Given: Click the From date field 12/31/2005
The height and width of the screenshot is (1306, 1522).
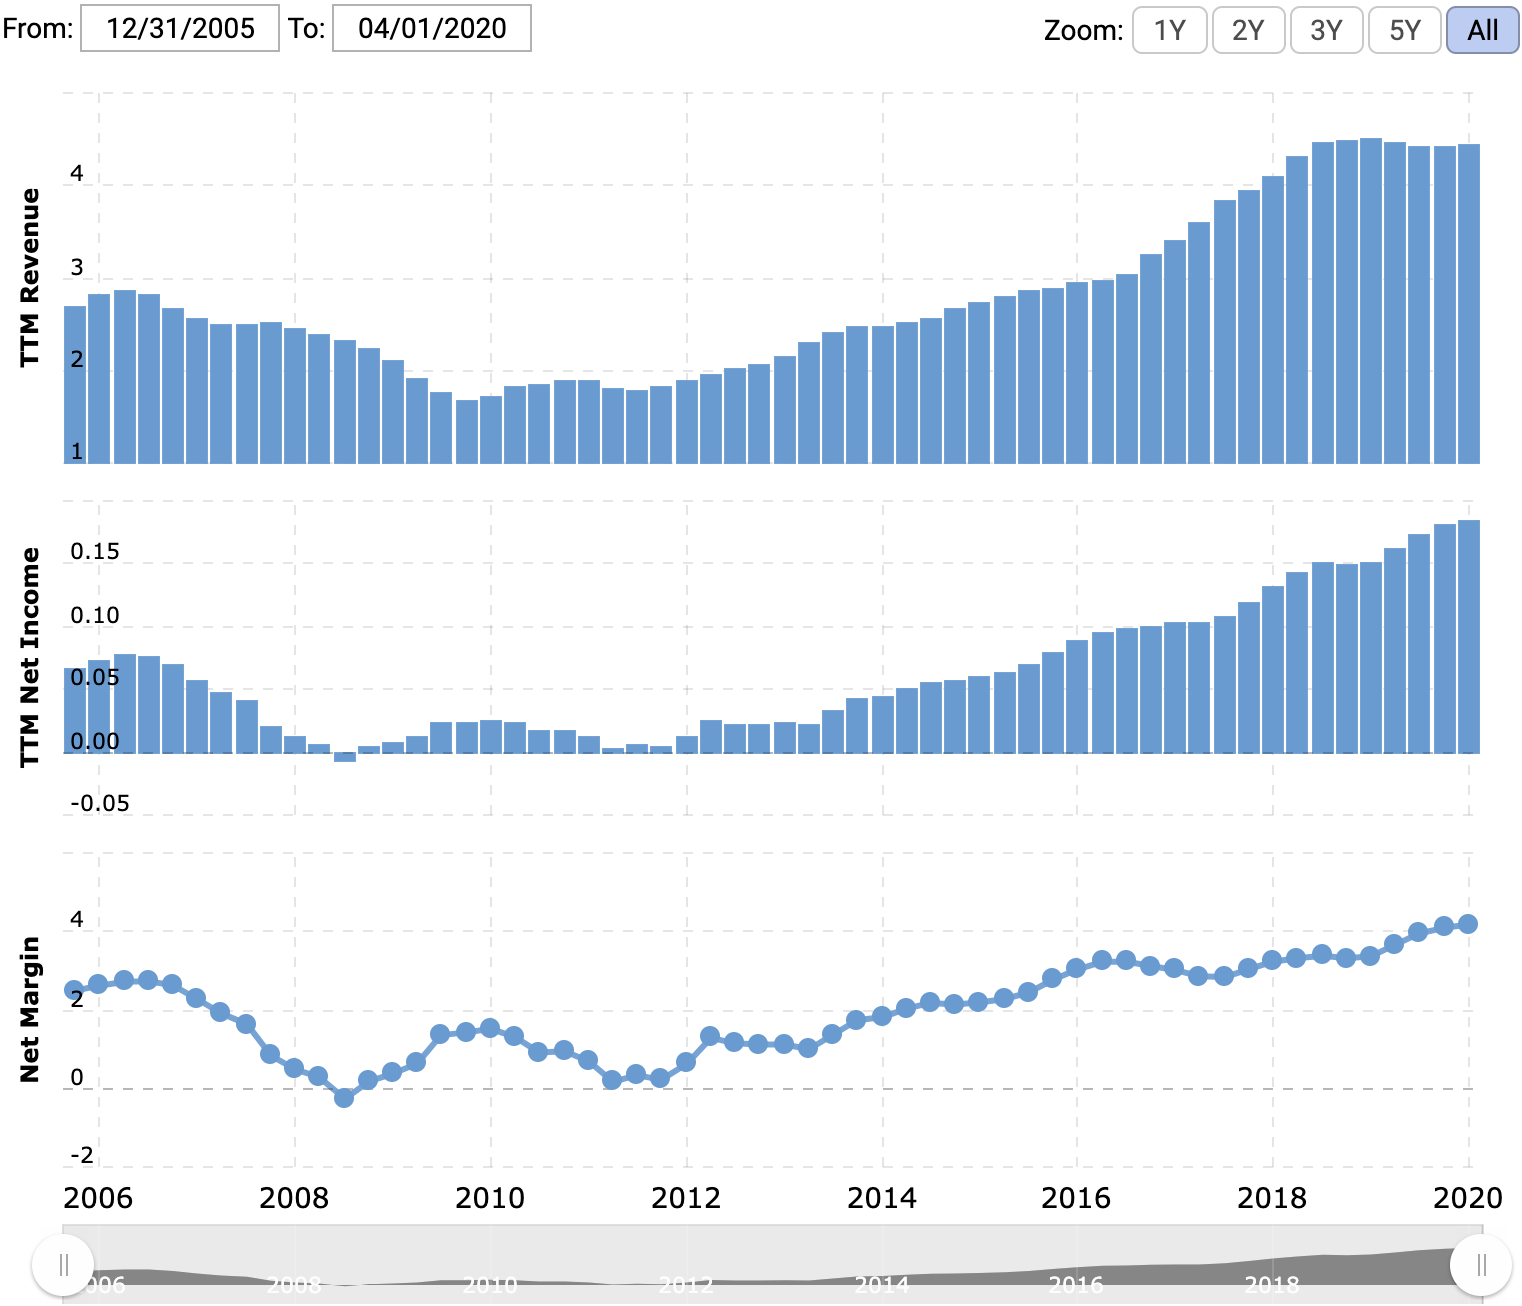Looking at the screenshot, I should click(x=180, y=28).
